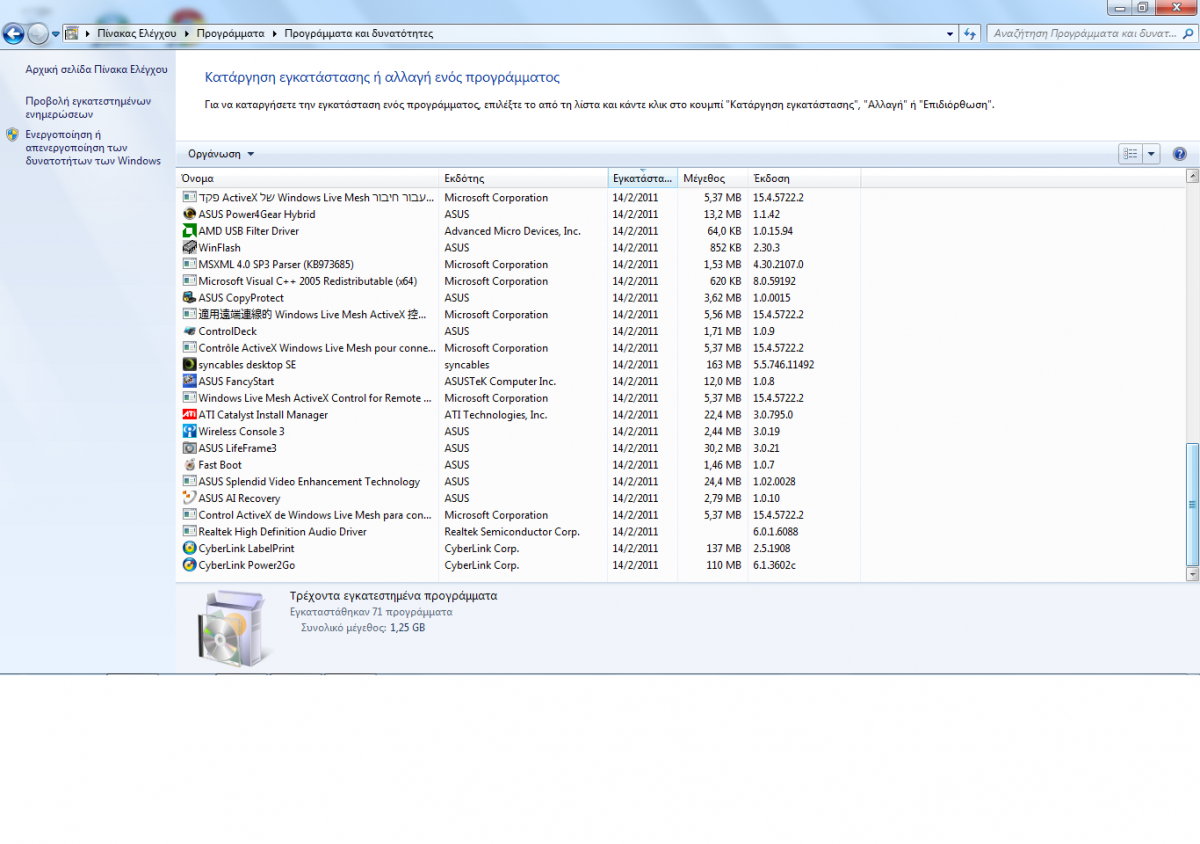This screenshot has height=844, width=1200.
Task: Select the Visual C++ 2005 Redistributable icon
Action: pos(190,281)
